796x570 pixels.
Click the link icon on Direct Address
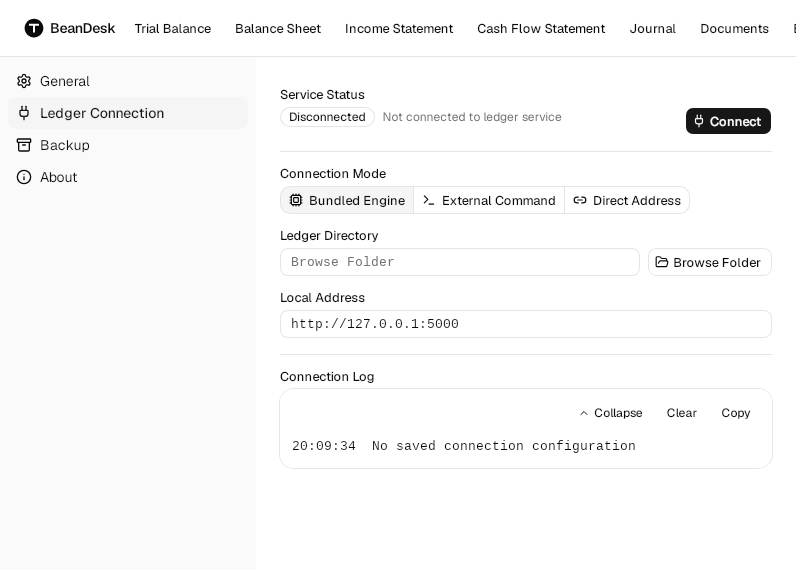pyautogui.click(x=580, y=200)
